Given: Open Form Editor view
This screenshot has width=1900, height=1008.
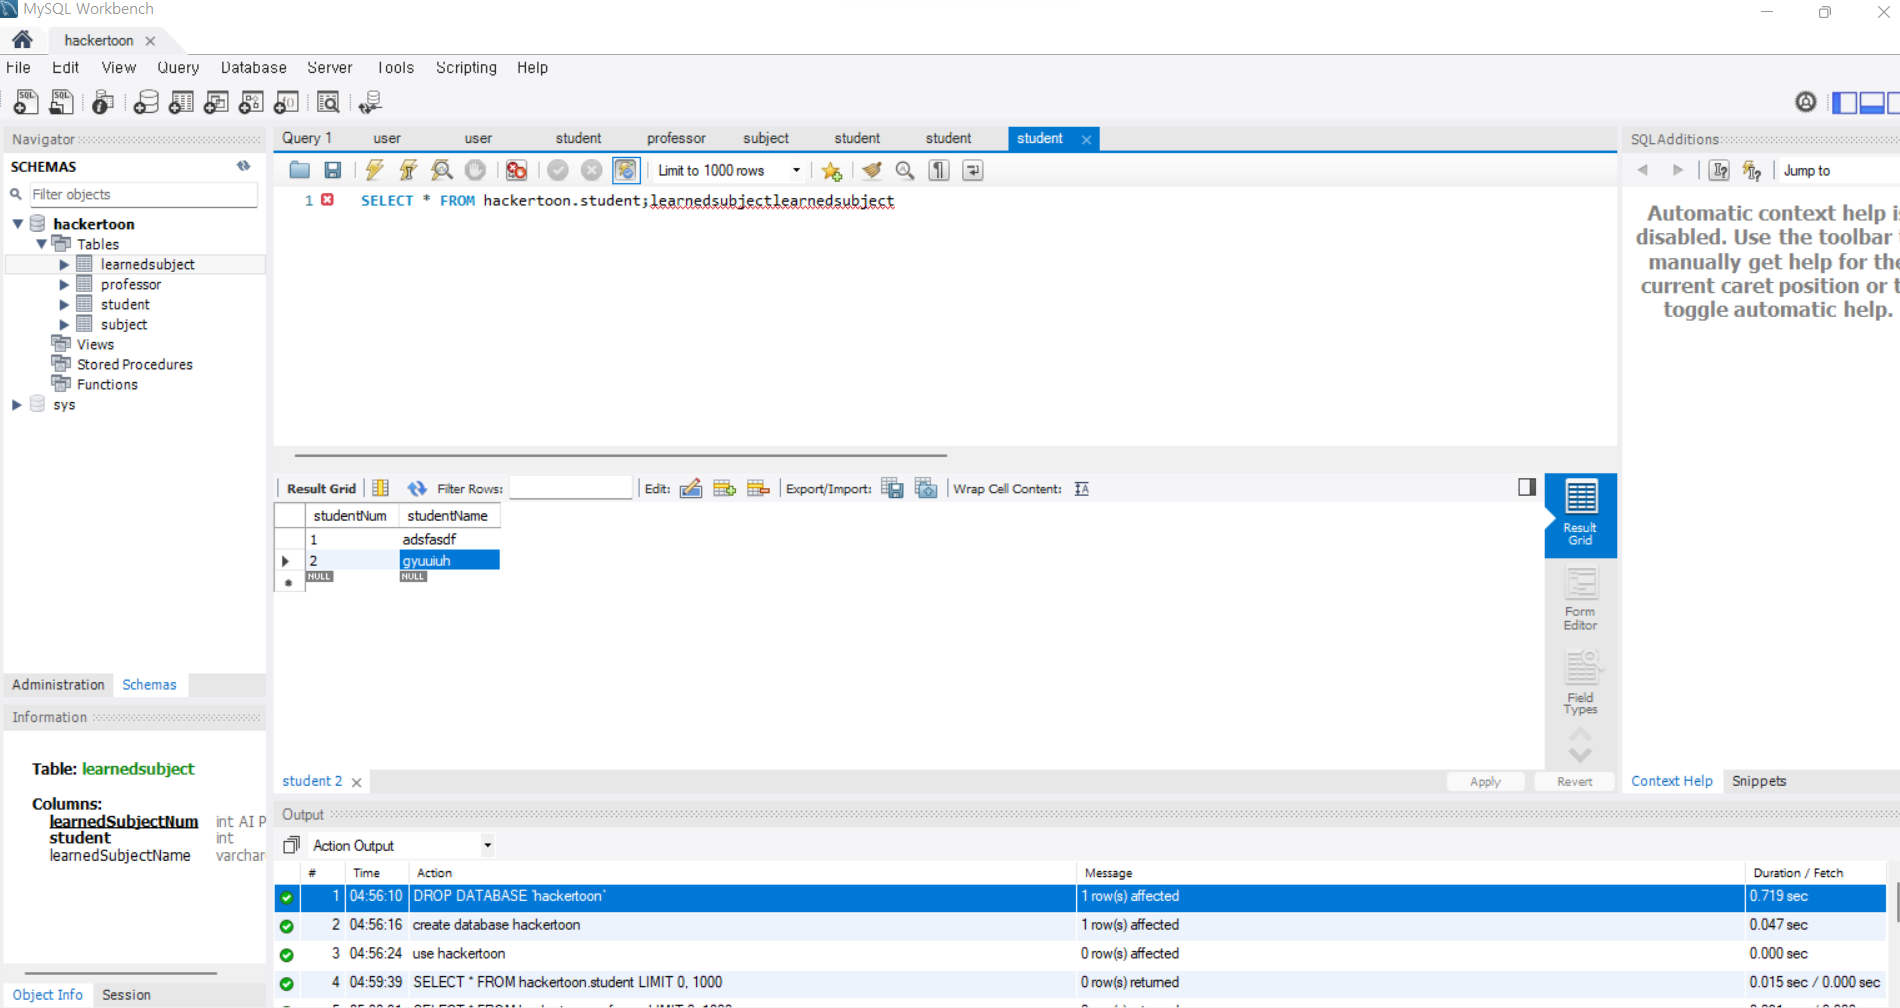Looking at the screenshot, I should pyautogui.click(x=1580, y=599).
